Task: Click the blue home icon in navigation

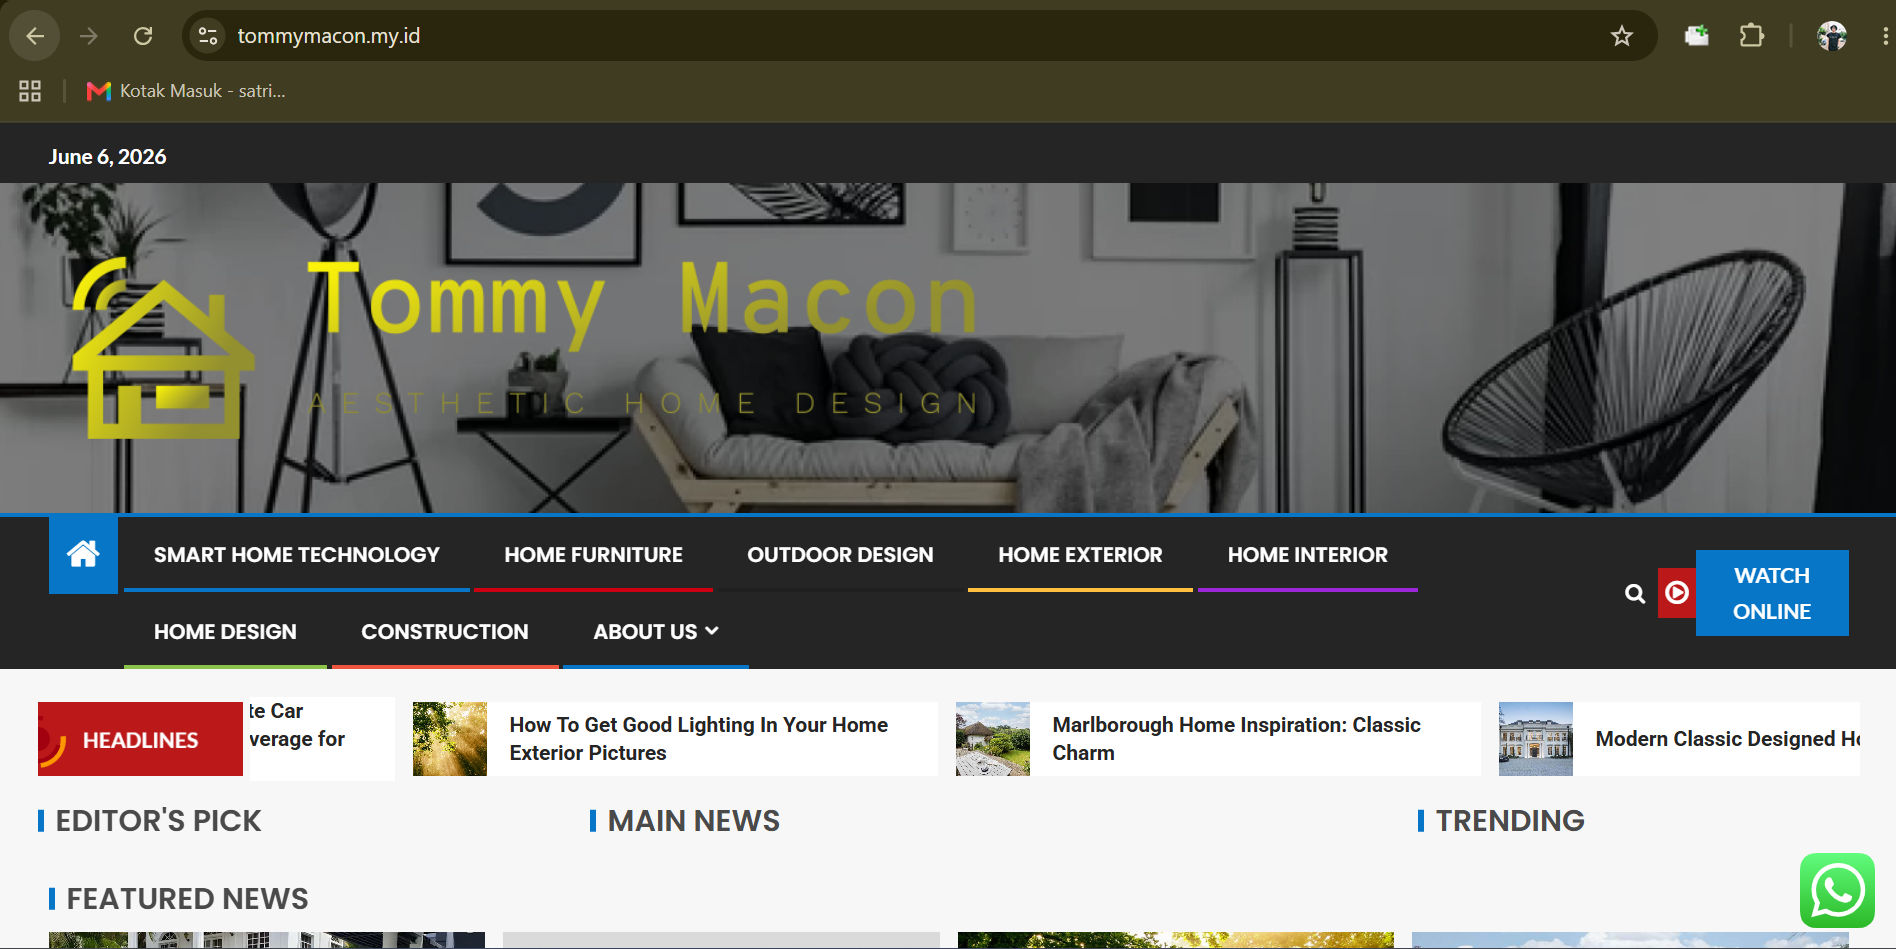Action: [x=83, y=554]
